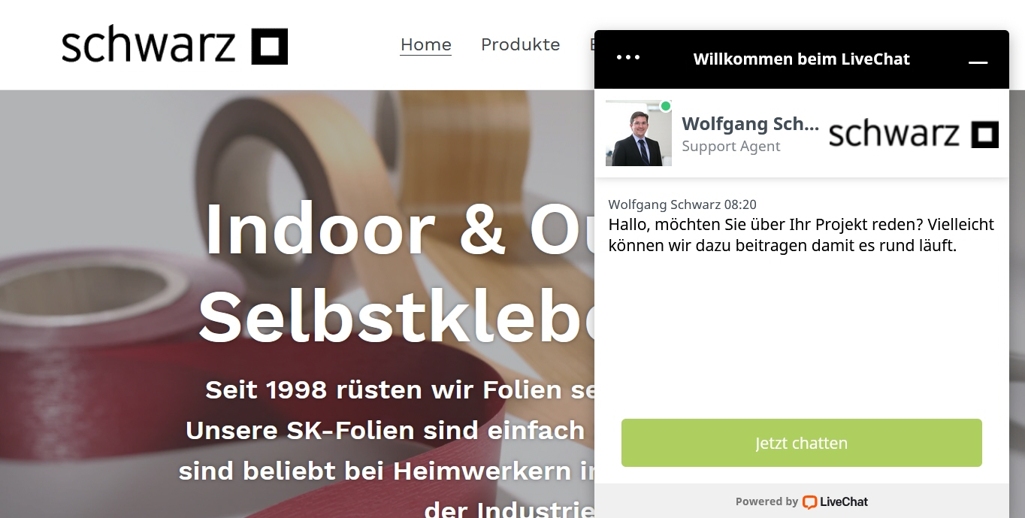Minimize the LiveChat window
1025x518 pixels.
click(x=977, y=61)
